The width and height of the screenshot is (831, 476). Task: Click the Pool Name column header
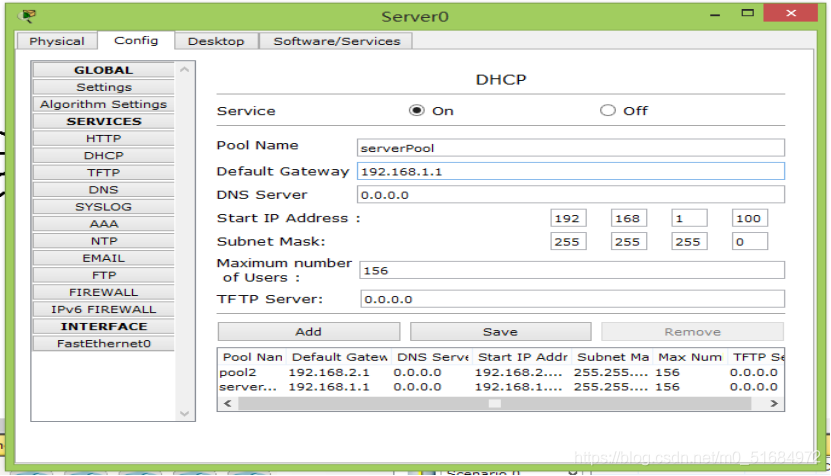[252, 357]
